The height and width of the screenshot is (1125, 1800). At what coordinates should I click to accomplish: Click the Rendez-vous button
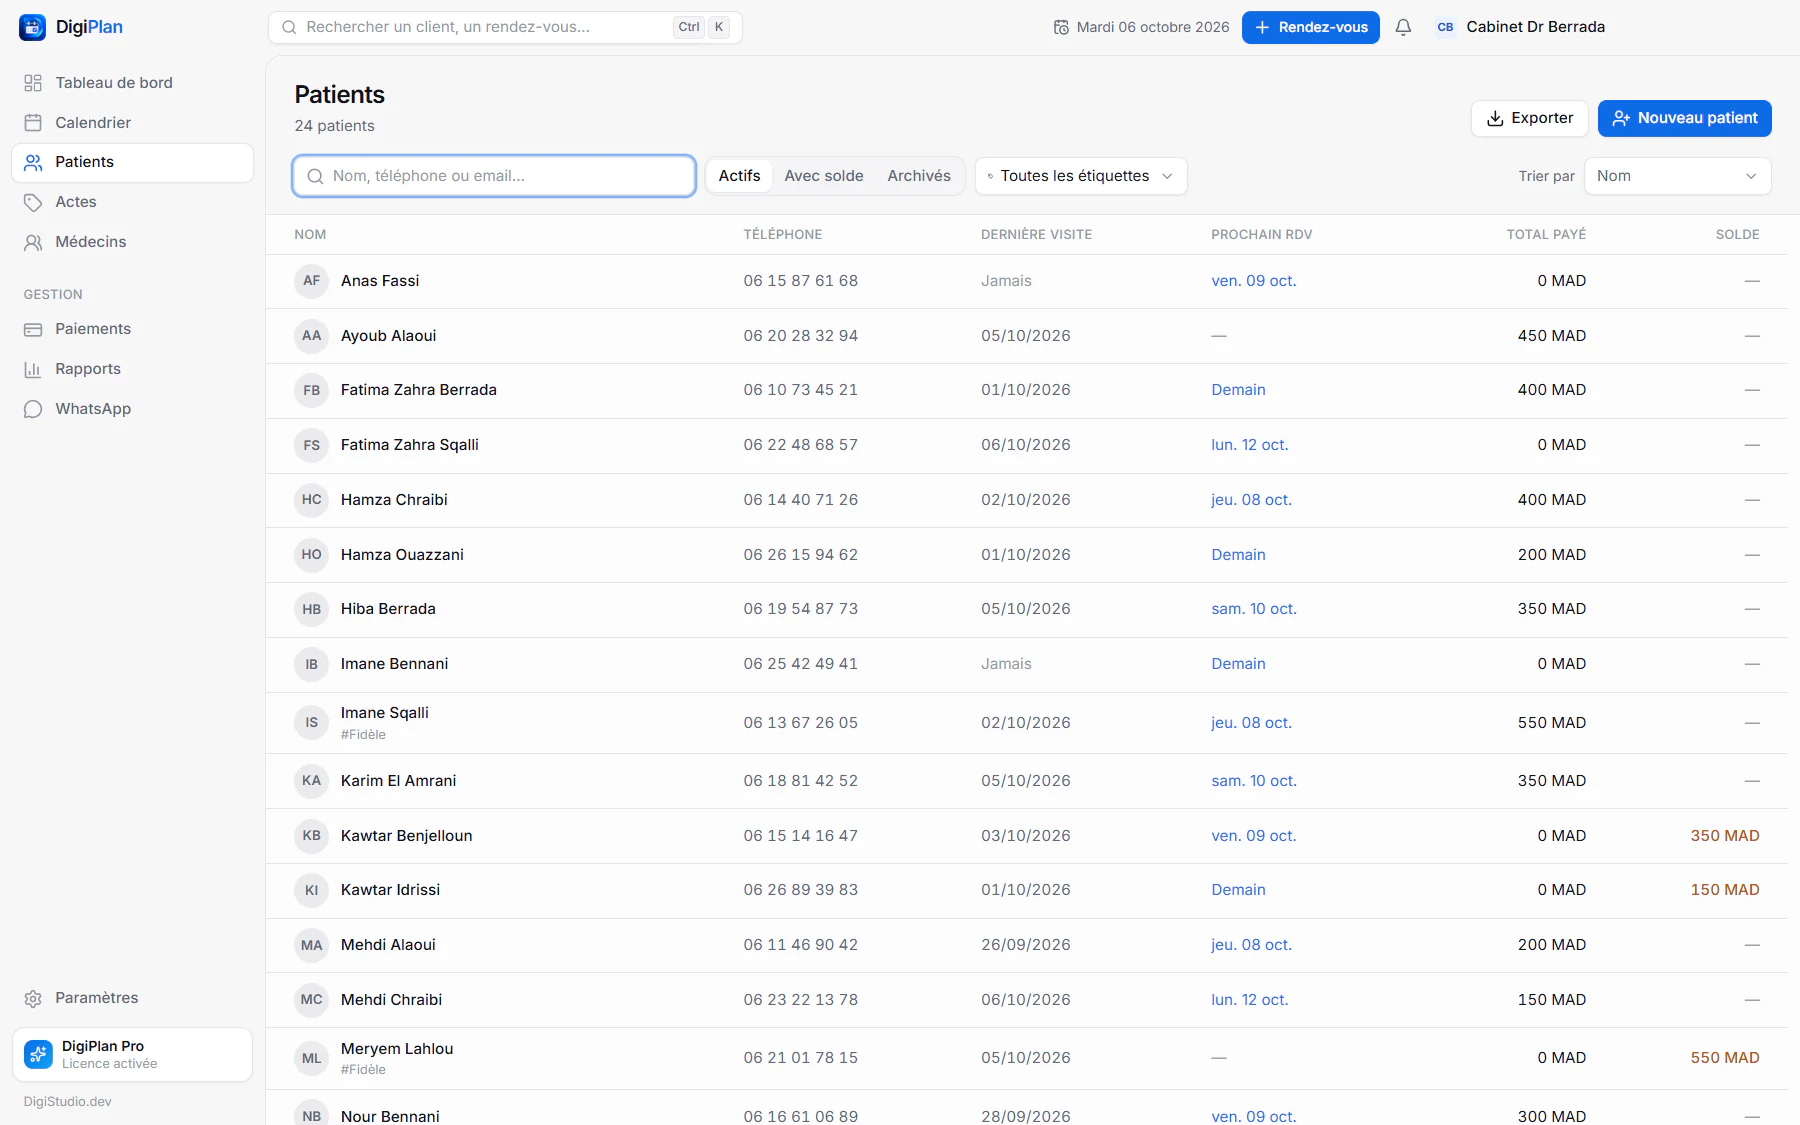tap(1310, 27)
